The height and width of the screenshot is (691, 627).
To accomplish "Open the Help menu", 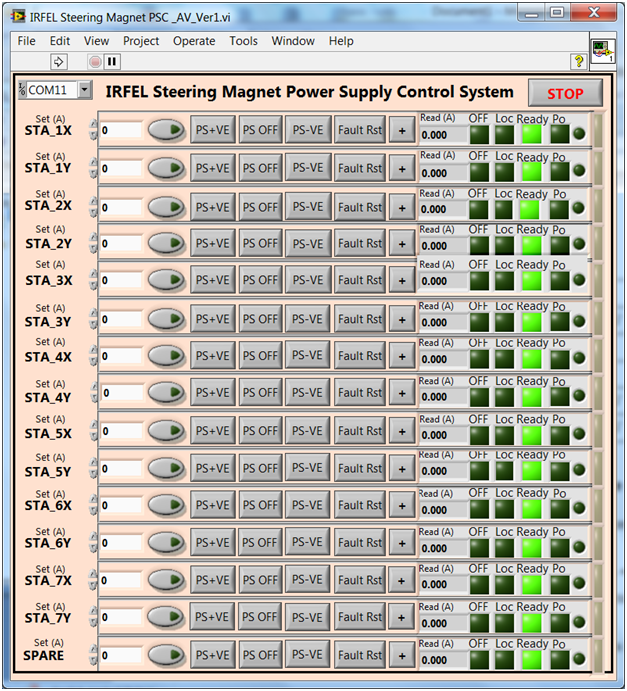I will pyautogui.click(x=341, y=41).
